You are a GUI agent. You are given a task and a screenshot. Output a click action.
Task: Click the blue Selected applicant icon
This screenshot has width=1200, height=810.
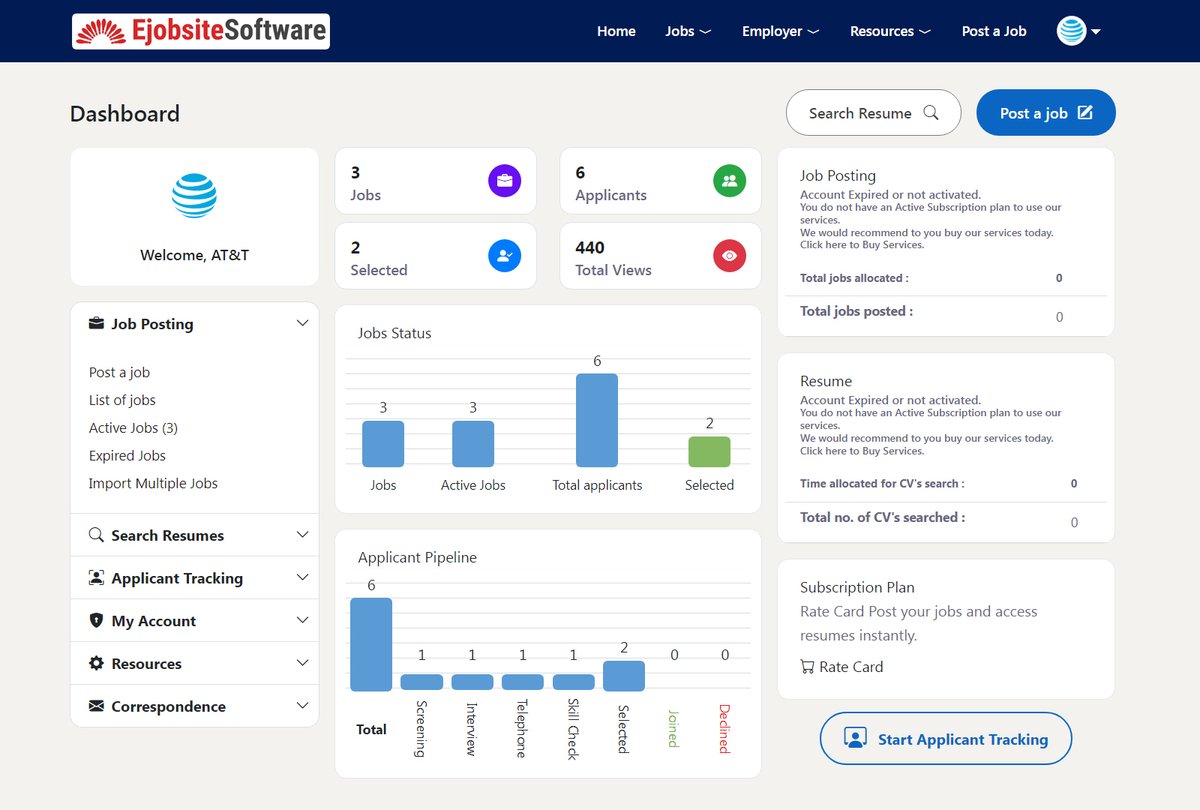tap(505, 255)
